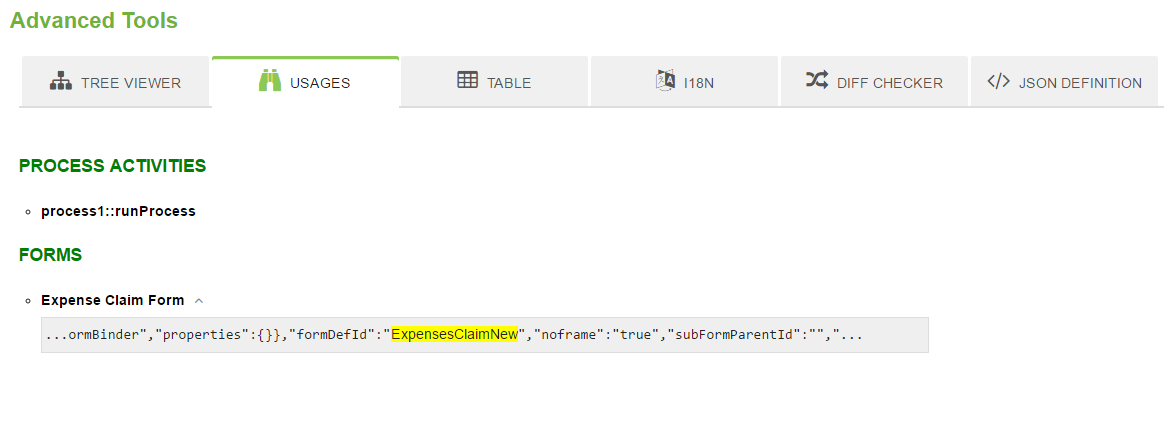Click the Forms section heading
This screenshot has width=1164, height=448.
[x=50, y=255]
